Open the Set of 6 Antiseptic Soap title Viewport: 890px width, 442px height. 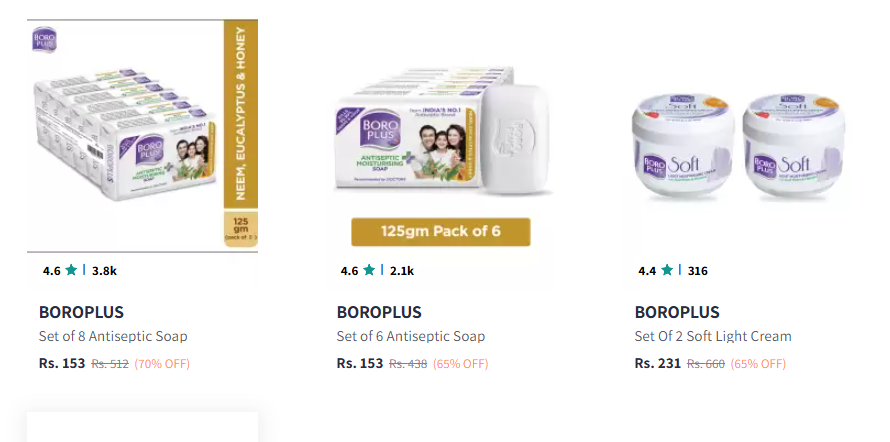pos(411,336)
